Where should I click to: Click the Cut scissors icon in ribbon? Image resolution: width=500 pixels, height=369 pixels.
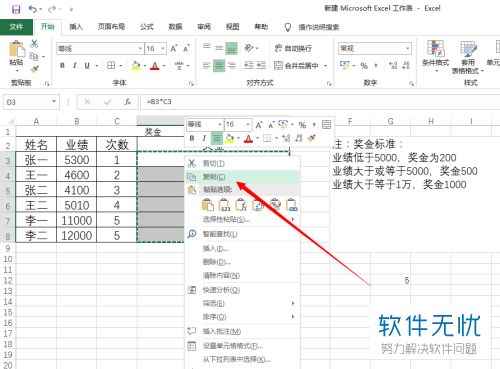click(34, 44)
